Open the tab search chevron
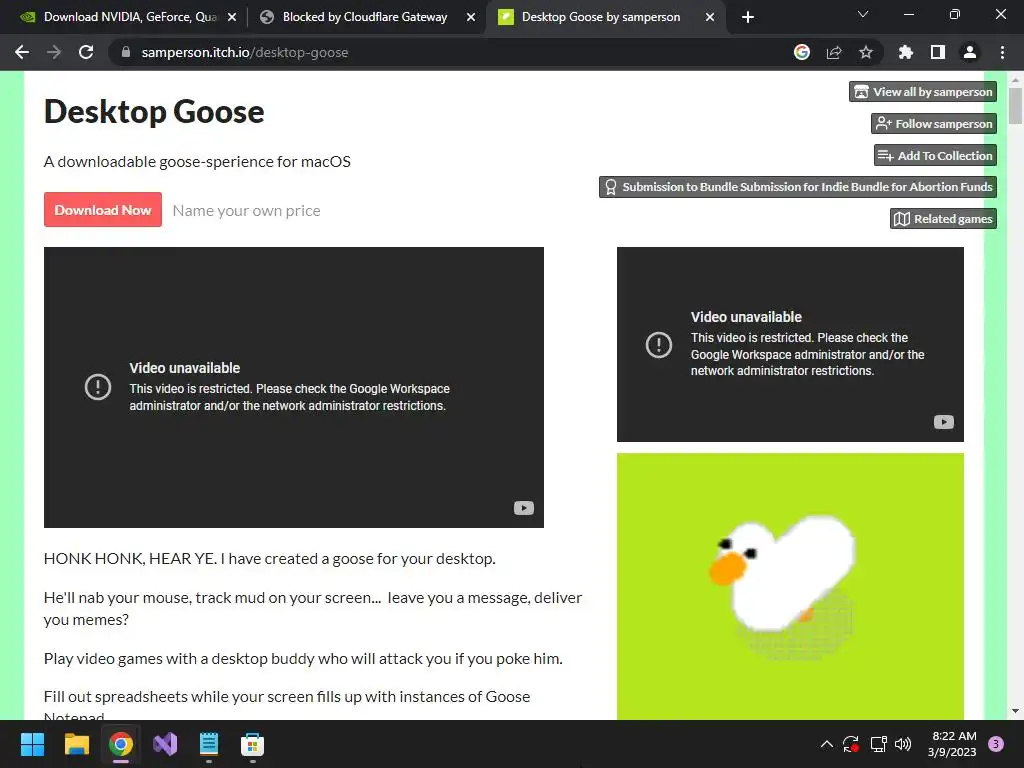The width and height of the screenshot is (1024, 768). pos(863,14)
